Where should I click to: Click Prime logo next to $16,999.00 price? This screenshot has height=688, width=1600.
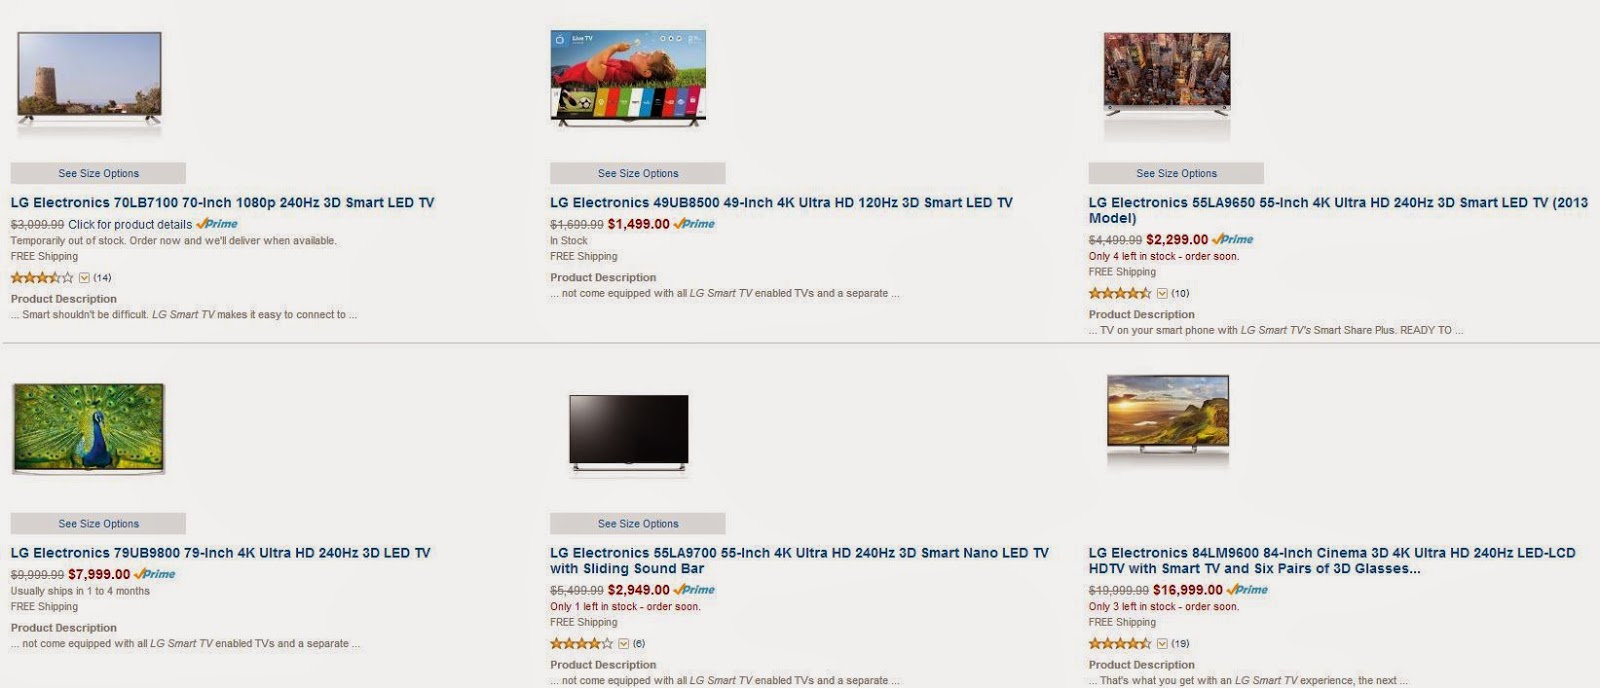1247,589
